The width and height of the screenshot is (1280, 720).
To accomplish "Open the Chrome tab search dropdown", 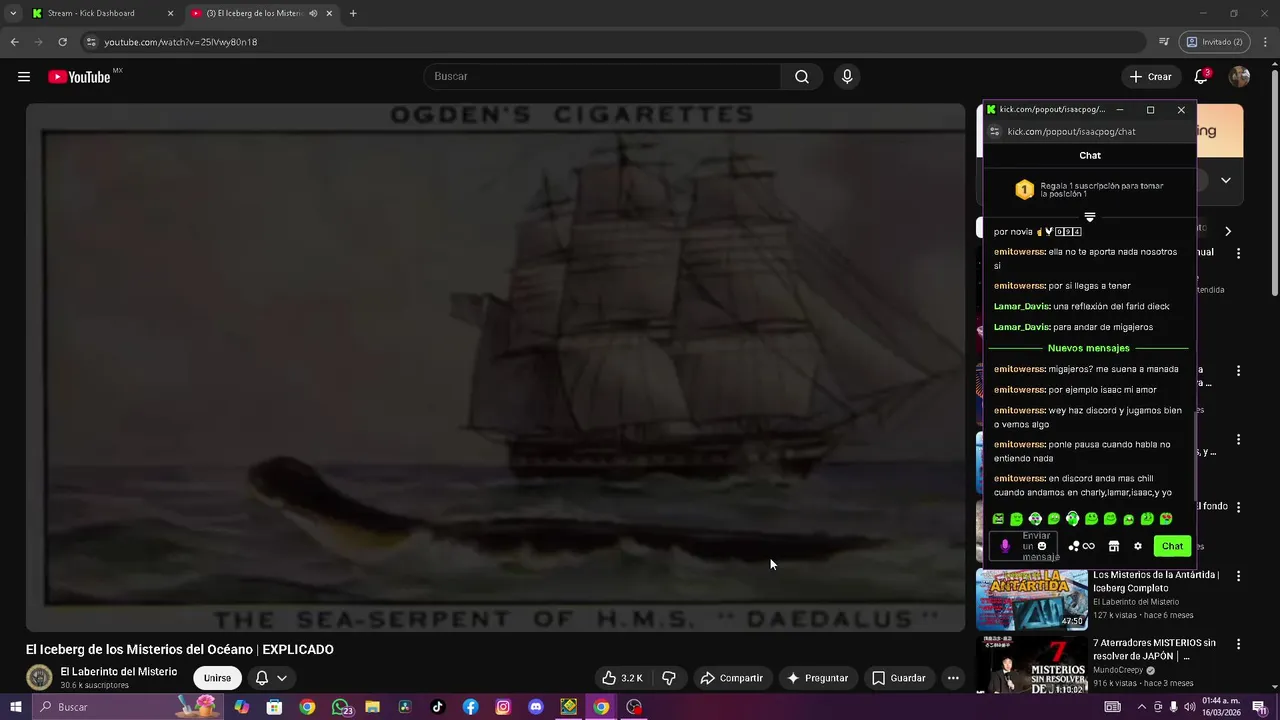I will point(13,13).
